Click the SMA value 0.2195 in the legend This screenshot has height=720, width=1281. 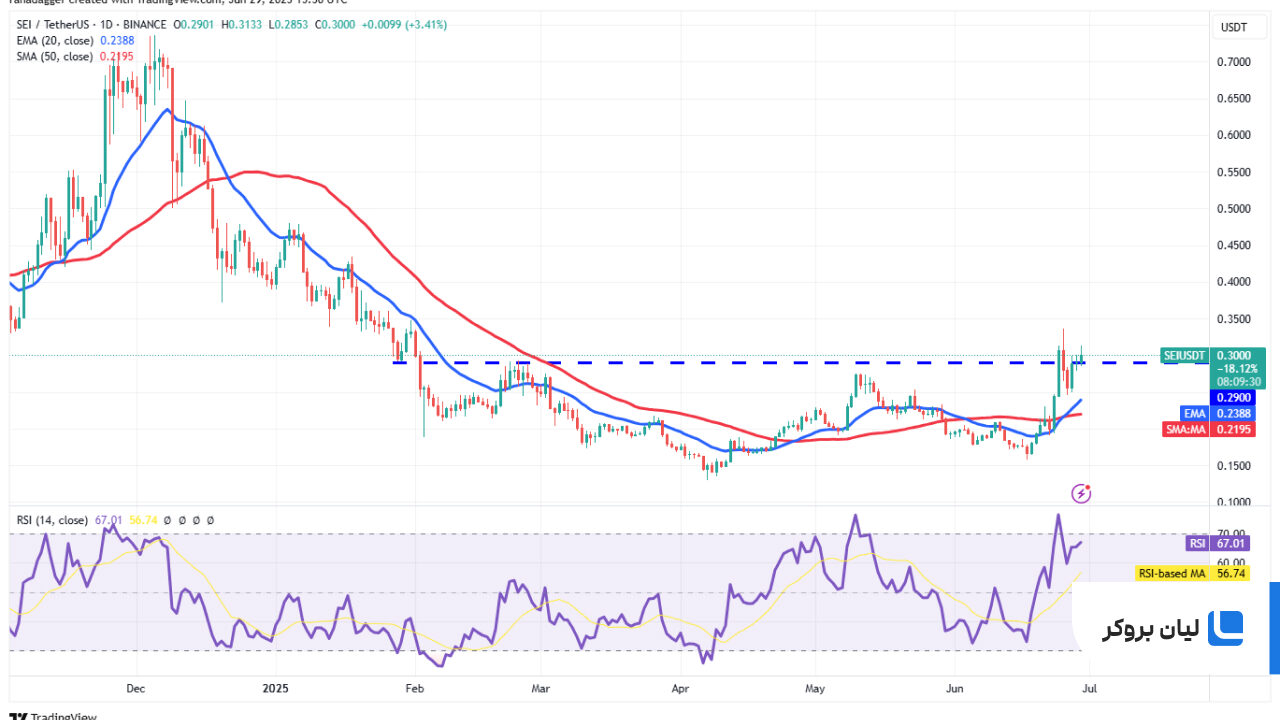click(x=116, y=56)
